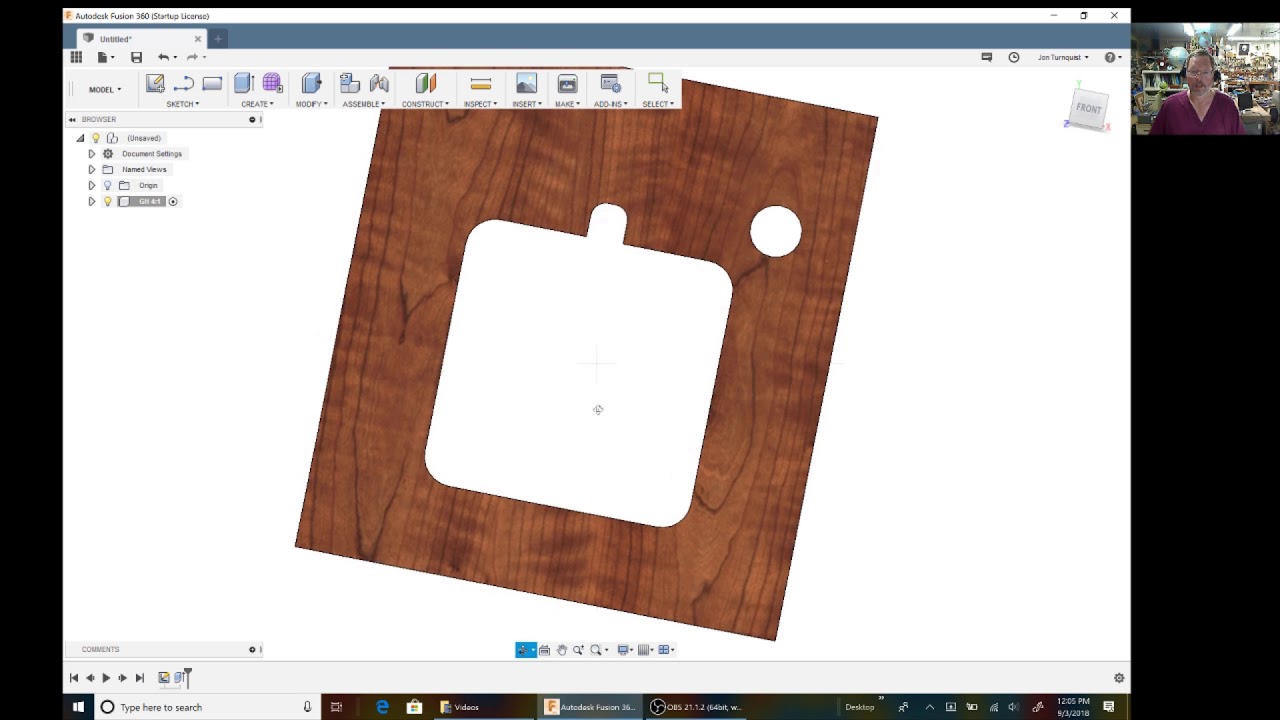Image resolution: width=1280 pixels, height=720 pixels.
Task: Close the Untitled* document tab
Action: coord(197,39)
